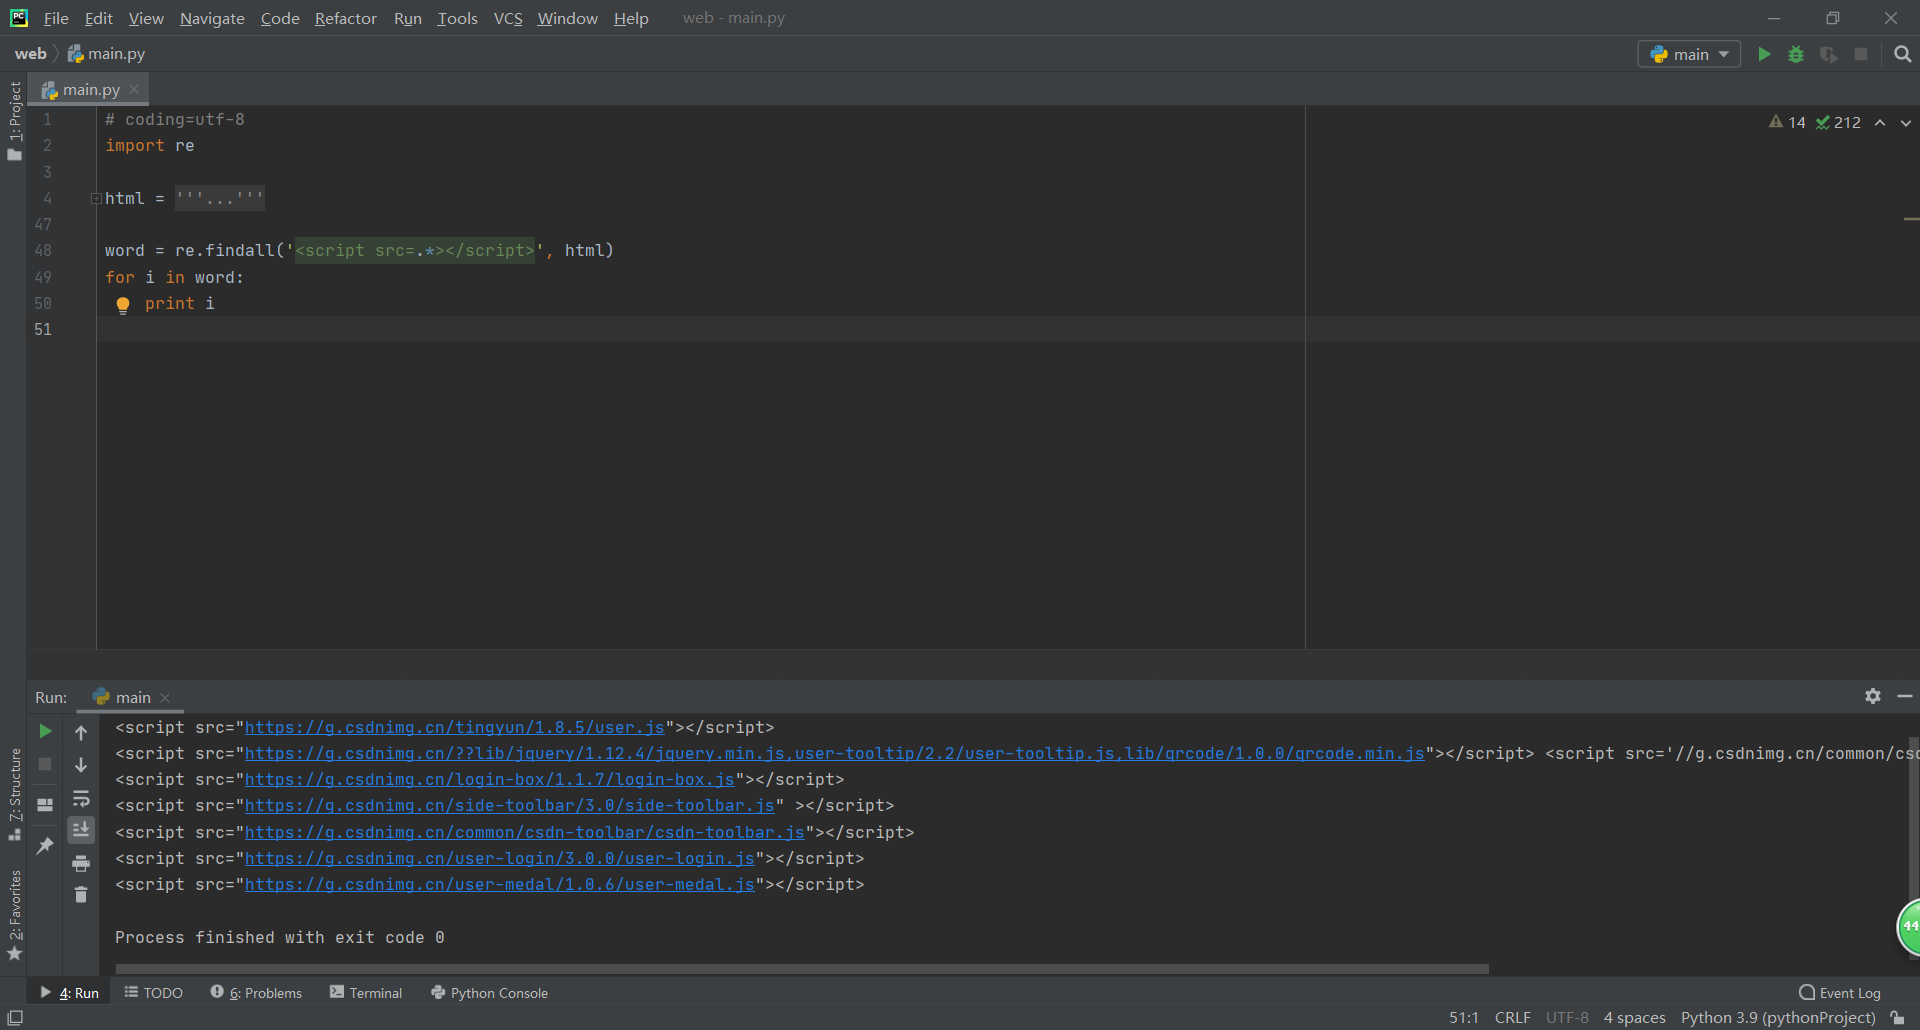1920x1030 pixels.
Task: Open the user-medal.js link in output
Action: click(x=500, y=885)
